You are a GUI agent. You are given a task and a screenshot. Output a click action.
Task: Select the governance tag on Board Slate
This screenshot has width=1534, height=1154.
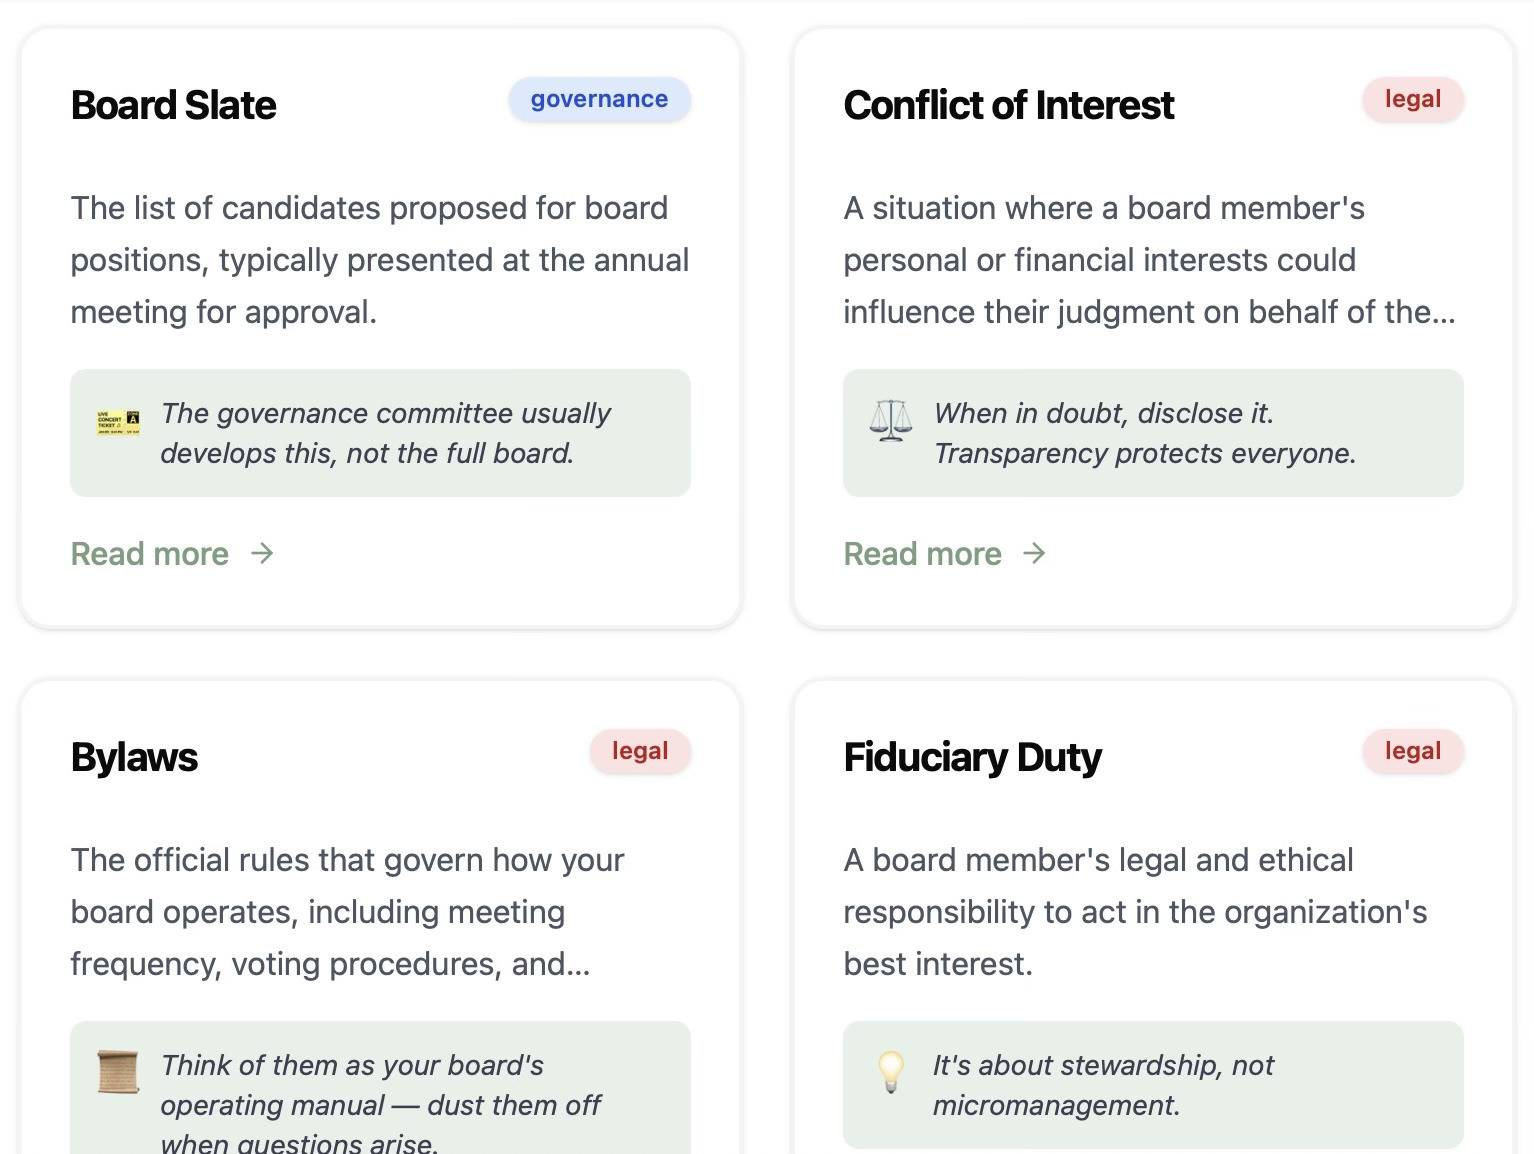coord(599,100)
